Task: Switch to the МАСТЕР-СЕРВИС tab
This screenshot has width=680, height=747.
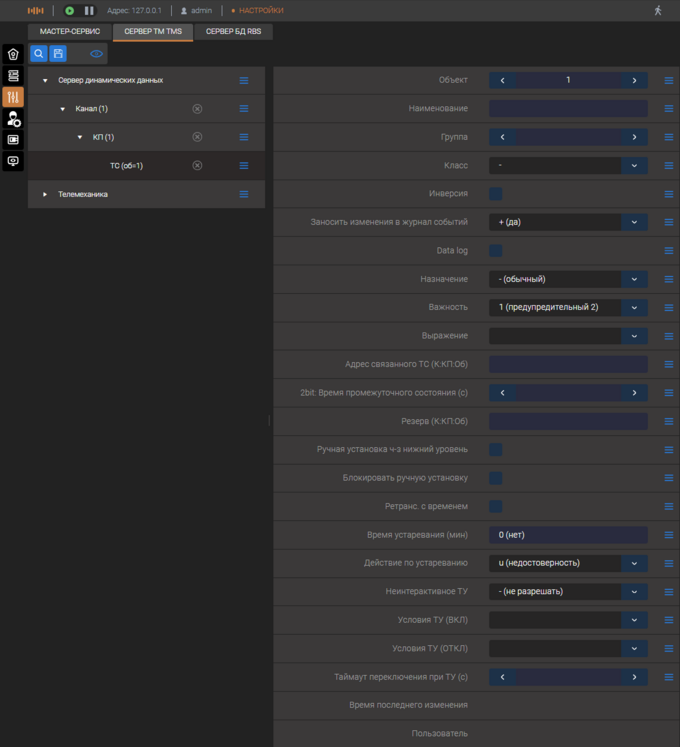Action: pos(70,32)
